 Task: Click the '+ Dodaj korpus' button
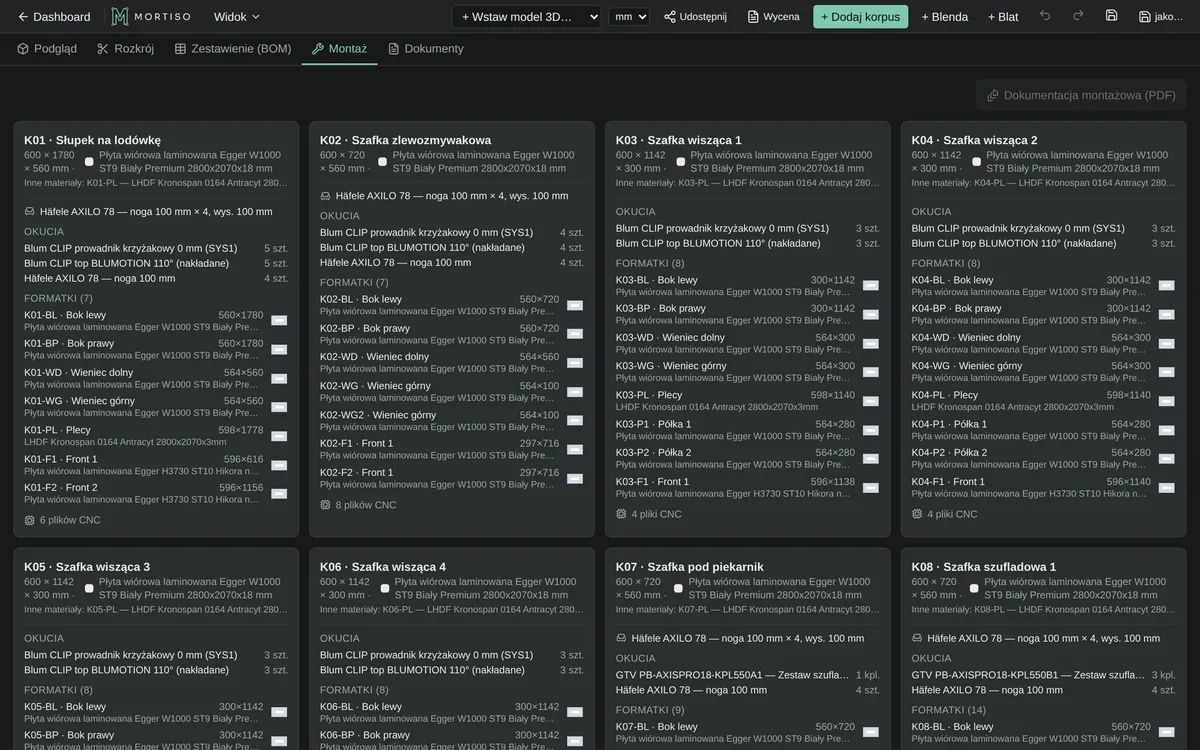click(860, 16)
